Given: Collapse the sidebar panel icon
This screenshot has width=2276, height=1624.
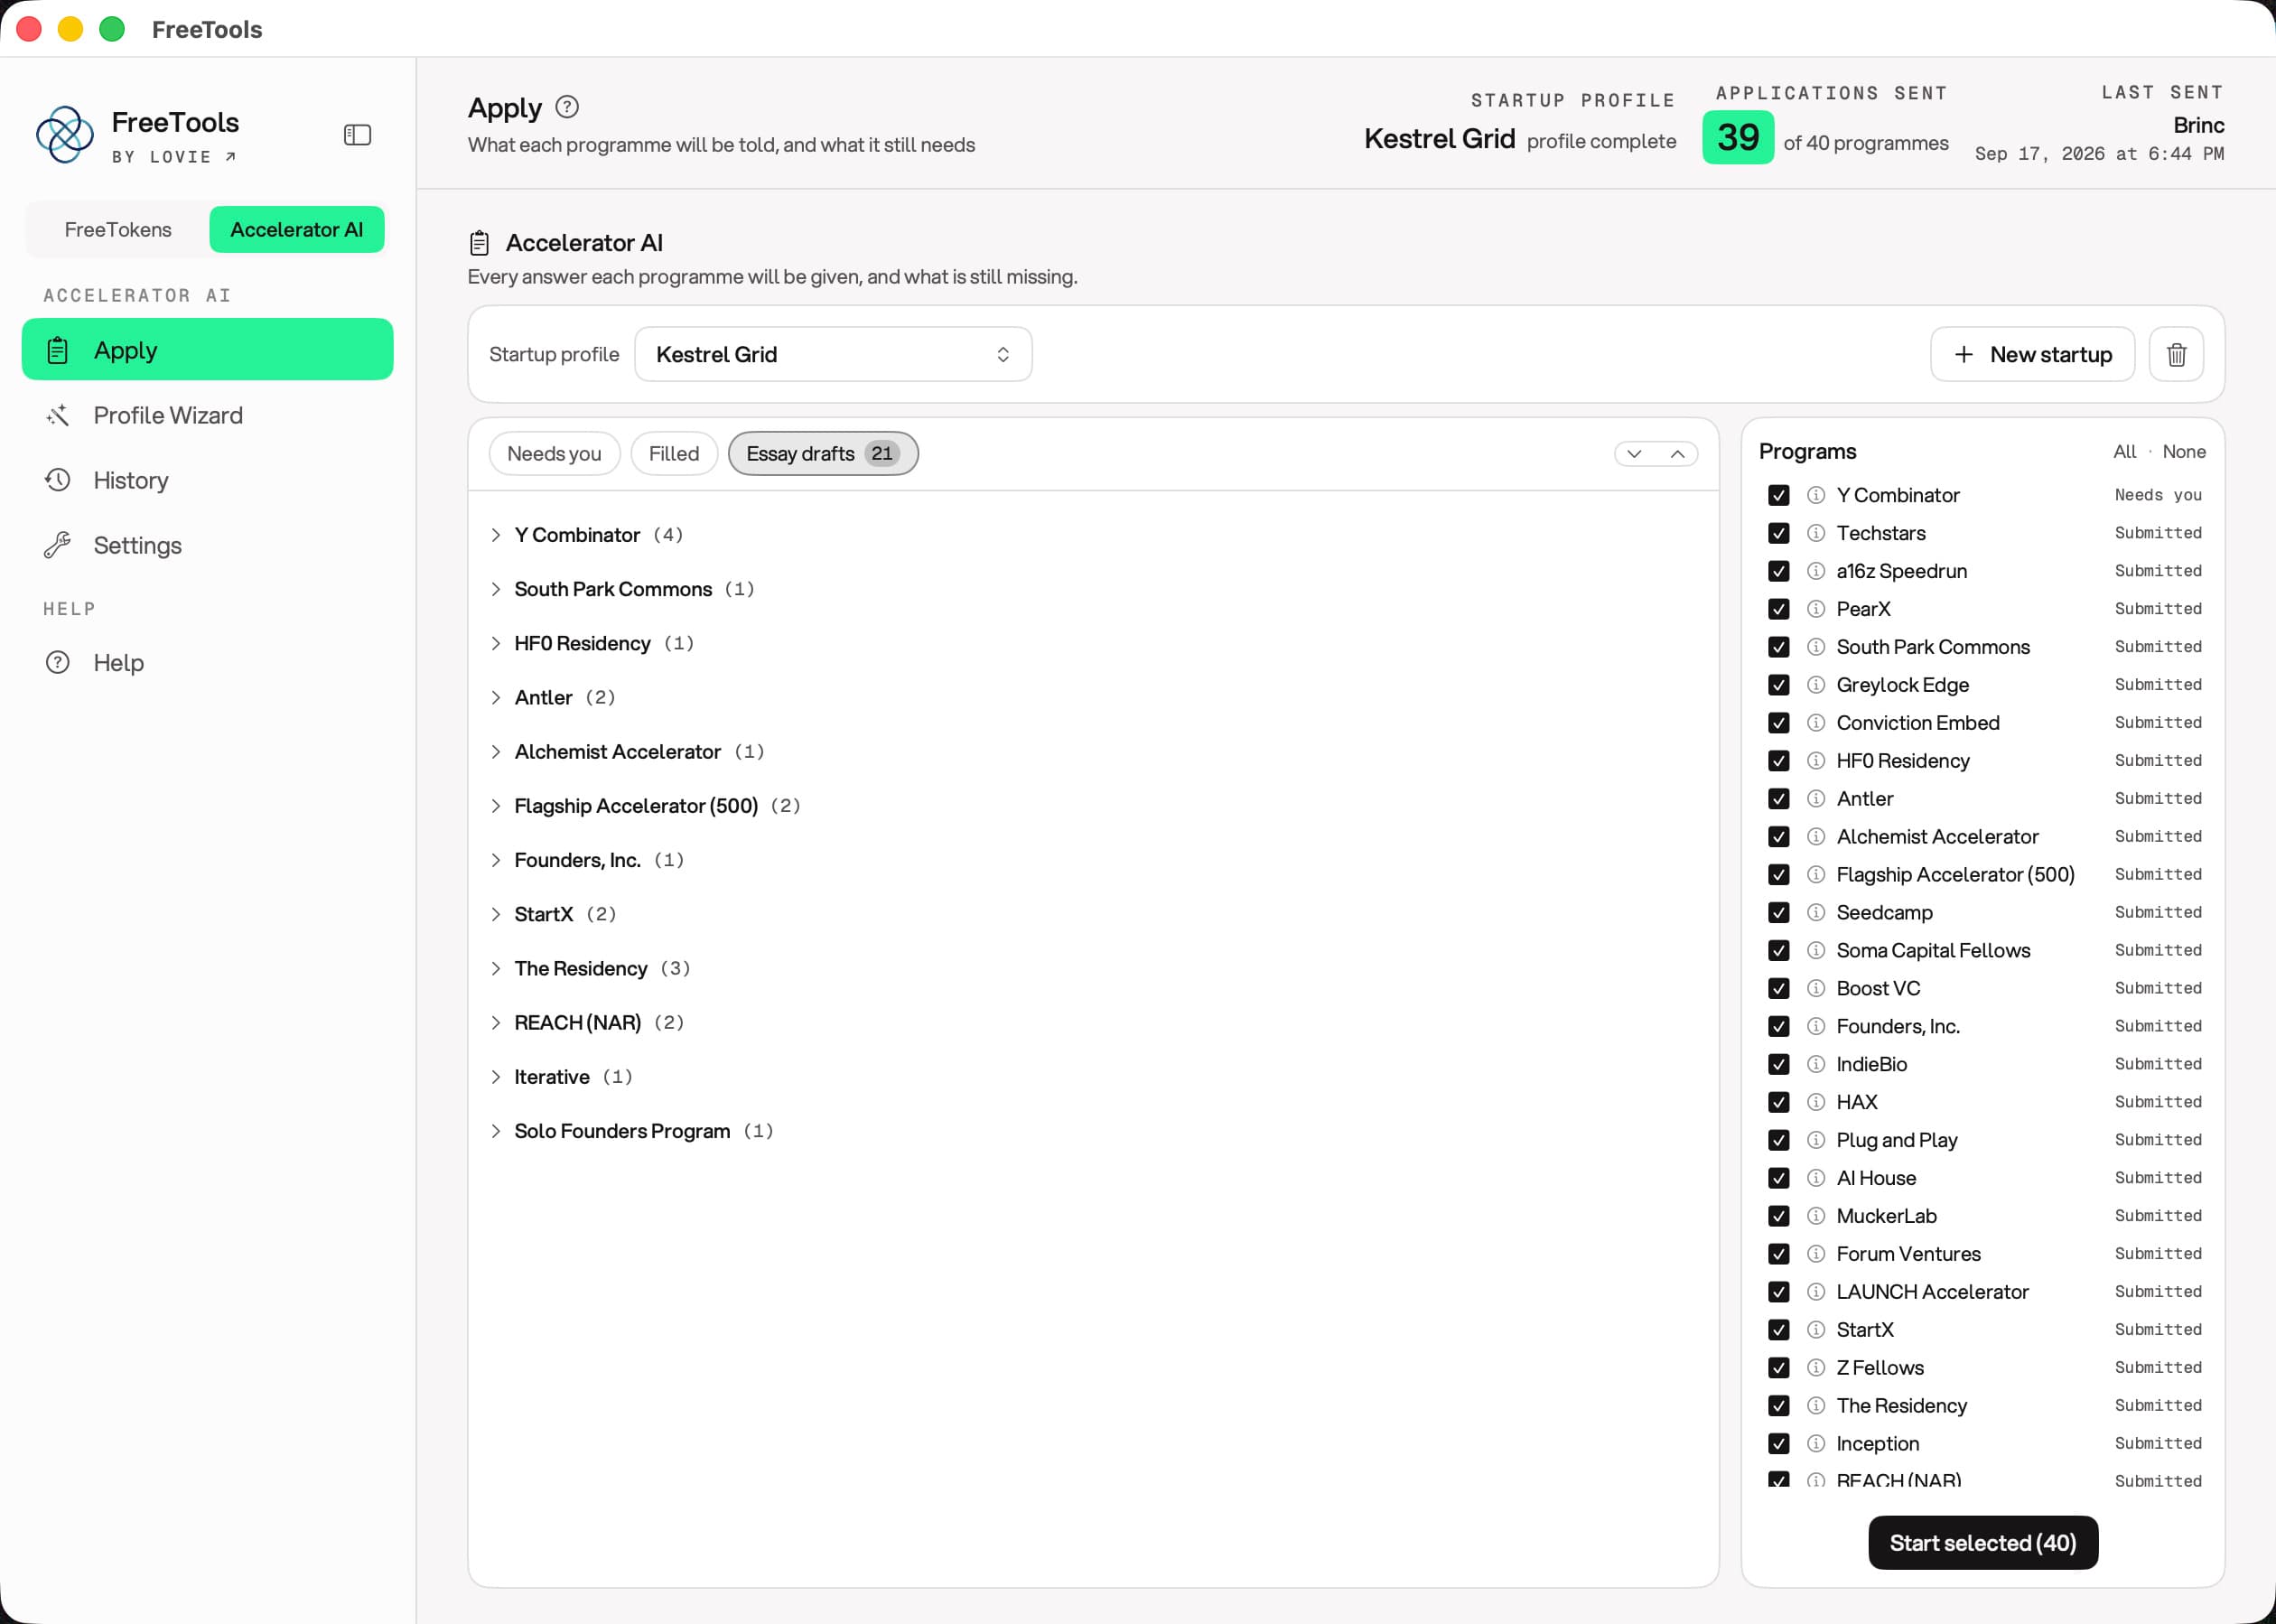Looking at the screenshot, I should (x=357, y=135).
